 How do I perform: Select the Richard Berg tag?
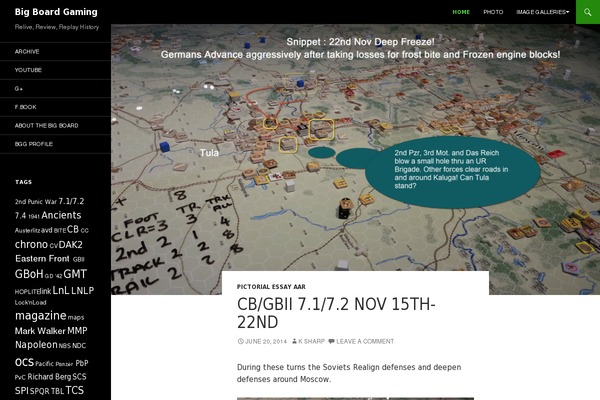[49, 377]
